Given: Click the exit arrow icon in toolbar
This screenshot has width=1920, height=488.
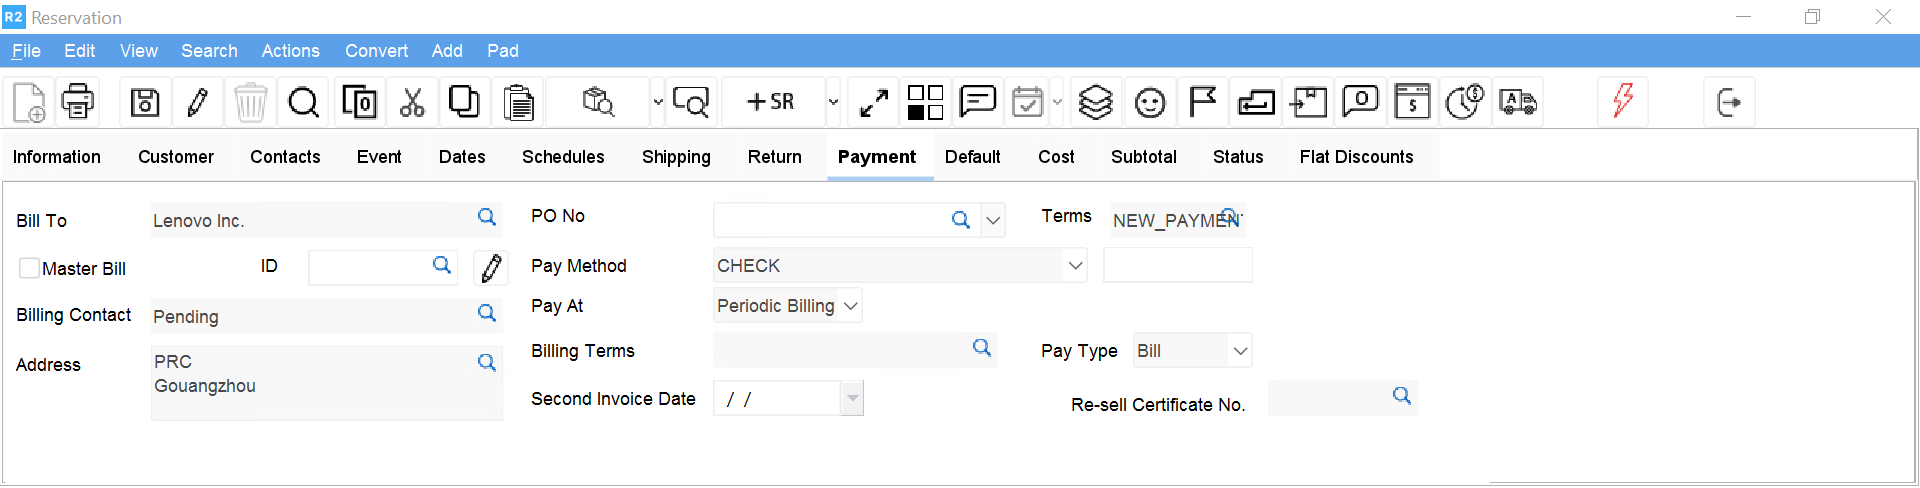Looking at the screenshot, I should point(1729,102).
